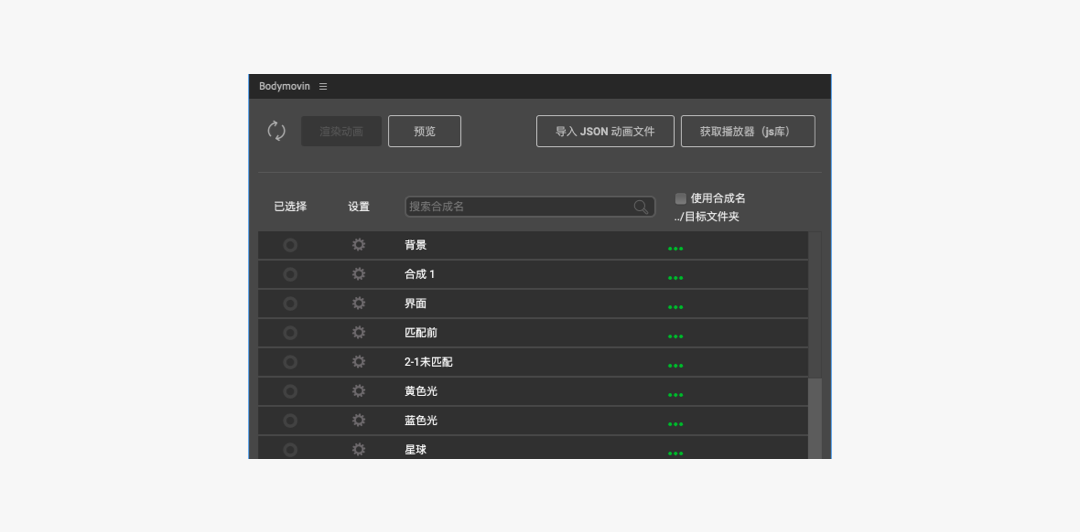Screen dimensions: 1080x532
Task: Click the 星球 composition name
Action: [416, 449]
